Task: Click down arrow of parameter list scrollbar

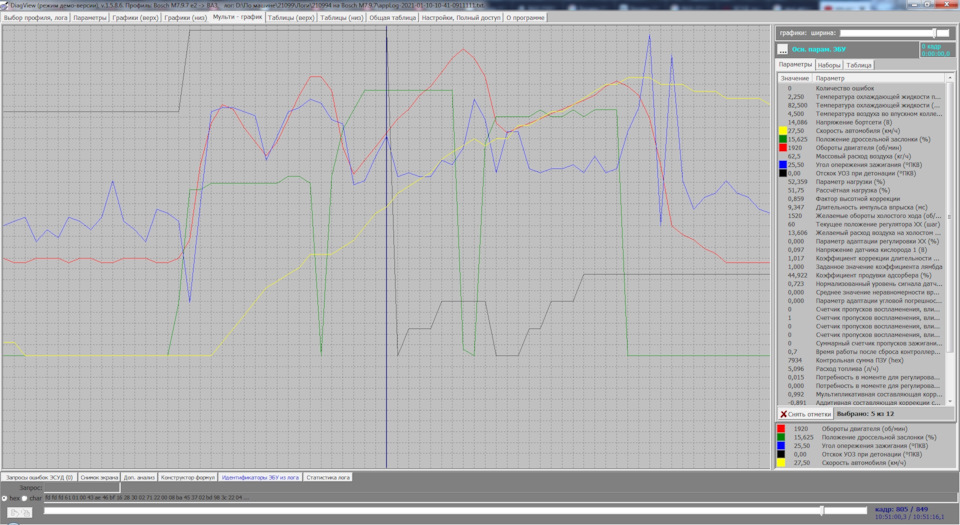Action: point(950,401)
